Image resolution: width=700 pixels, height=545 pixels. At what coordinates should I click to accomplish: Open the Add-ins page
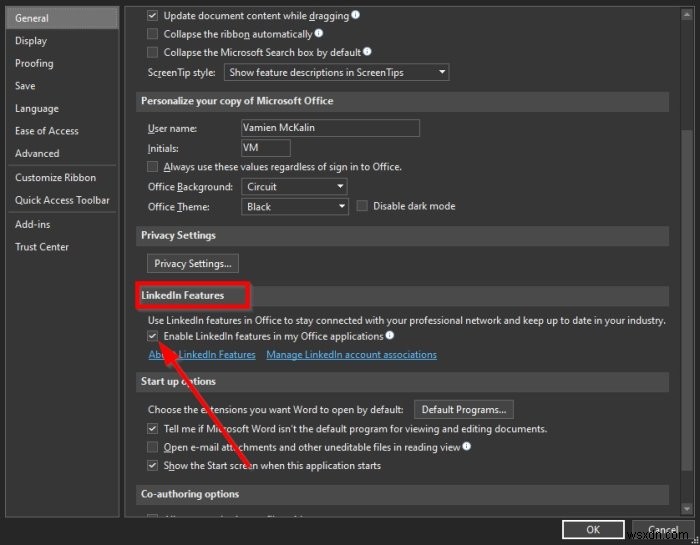pyautogui.click(x=62, y=224)
